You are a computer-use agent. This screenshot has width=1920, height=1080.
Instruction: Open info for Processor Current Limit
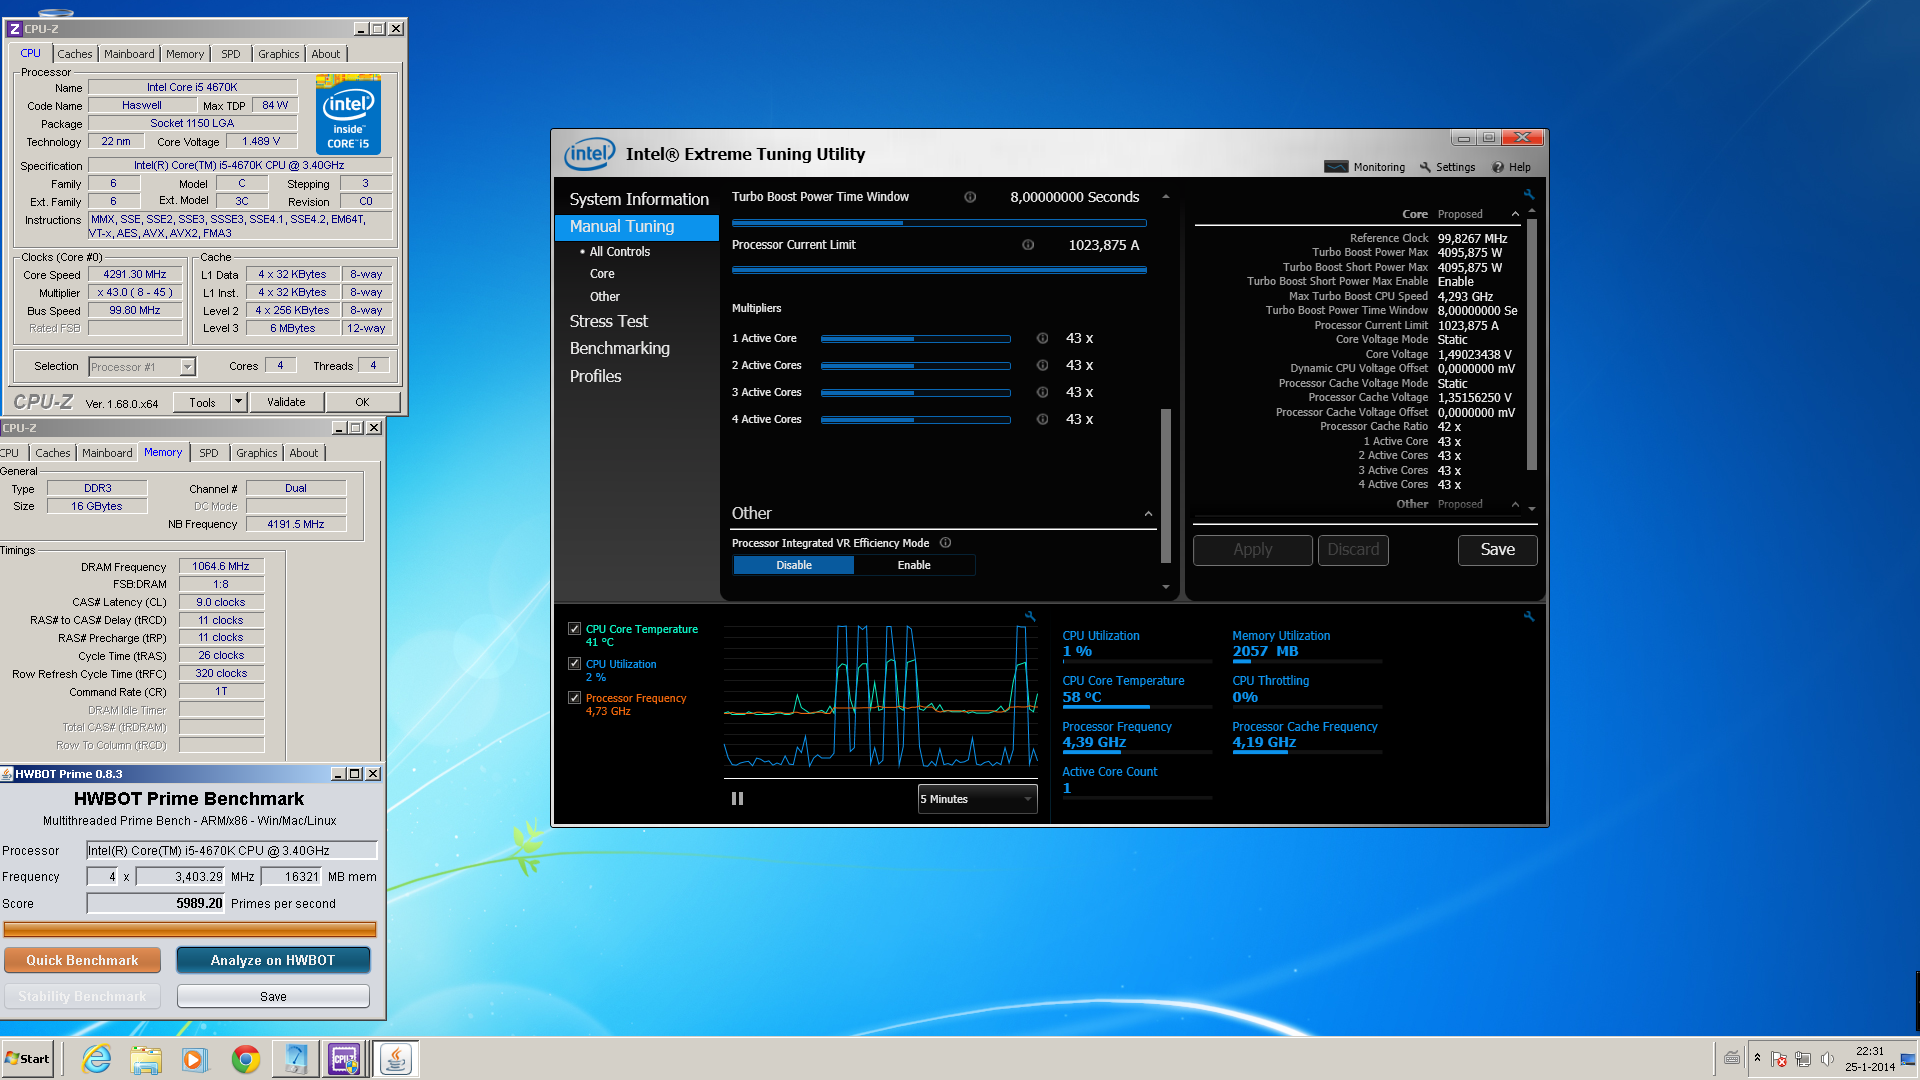[1028, 245]
